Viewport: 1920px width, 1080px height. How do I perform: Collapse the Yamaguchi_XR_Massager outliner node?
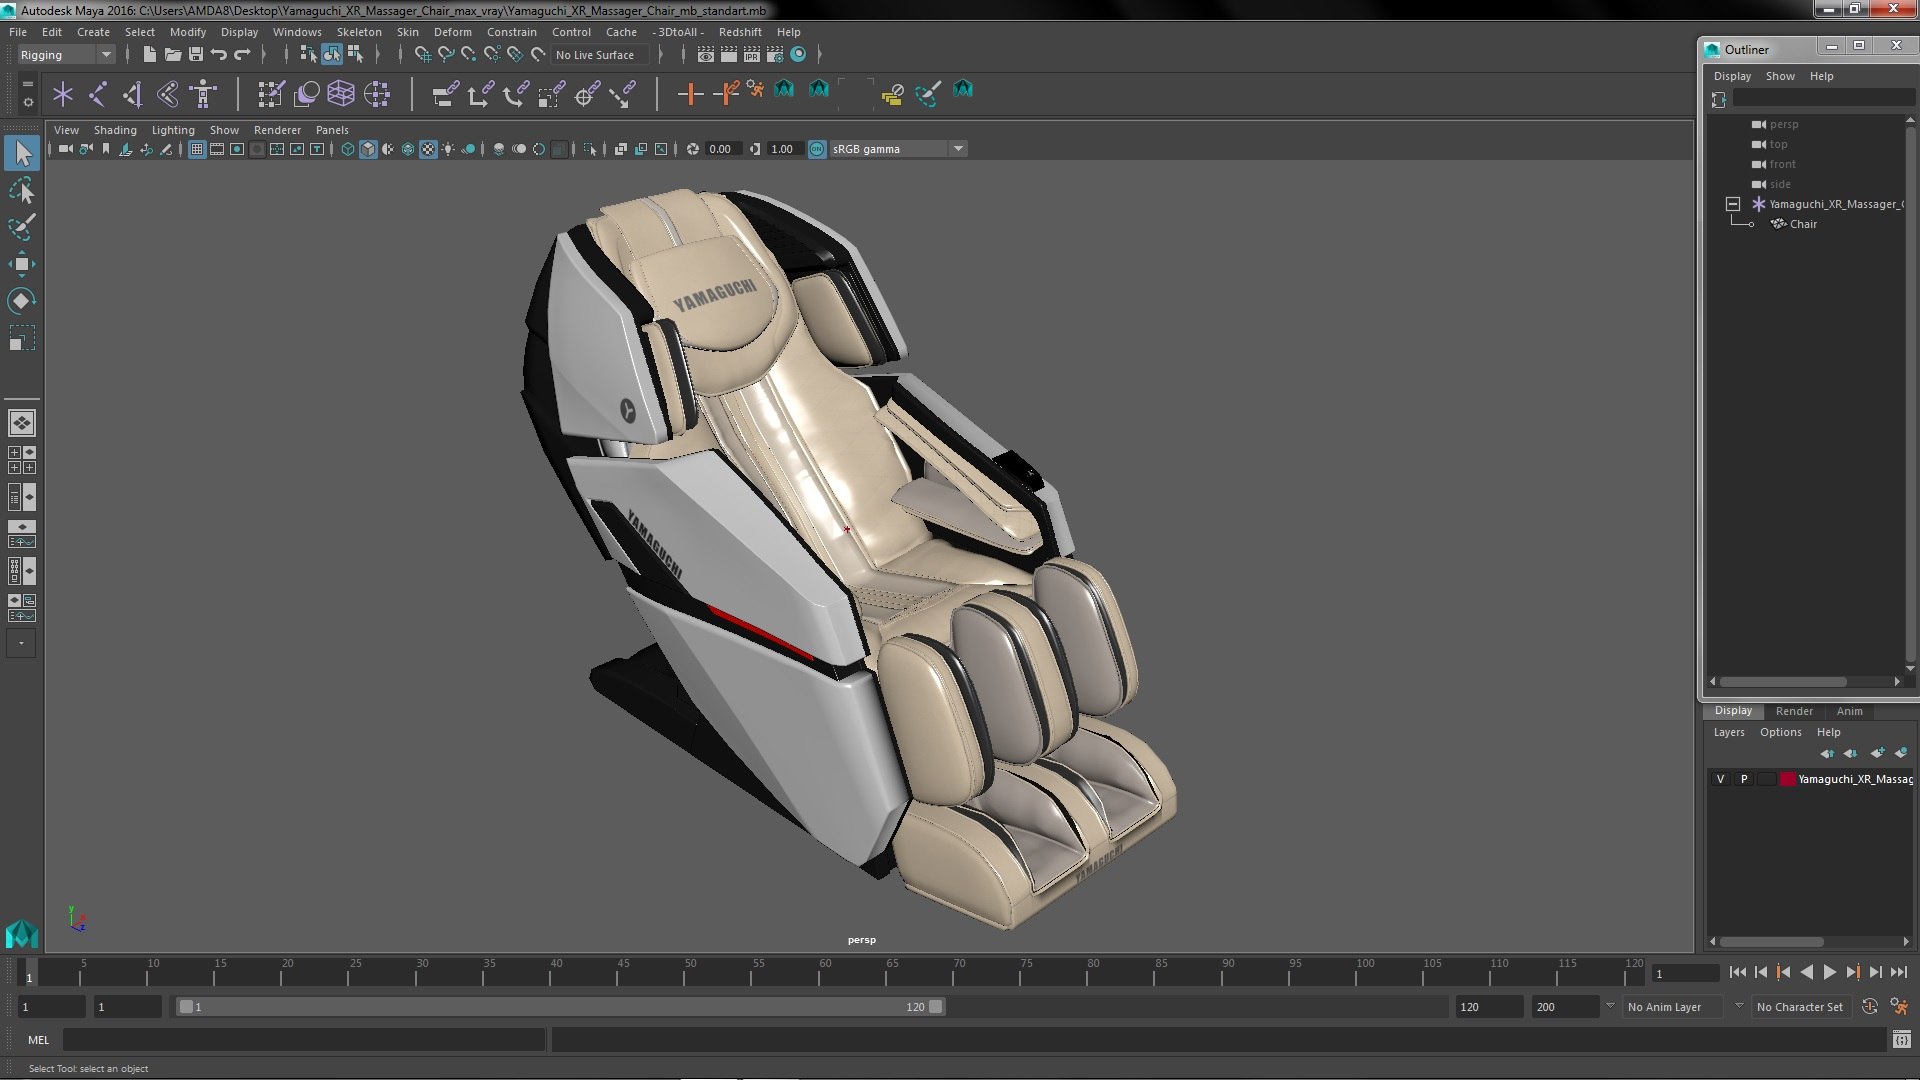[x=1733, y=204]
